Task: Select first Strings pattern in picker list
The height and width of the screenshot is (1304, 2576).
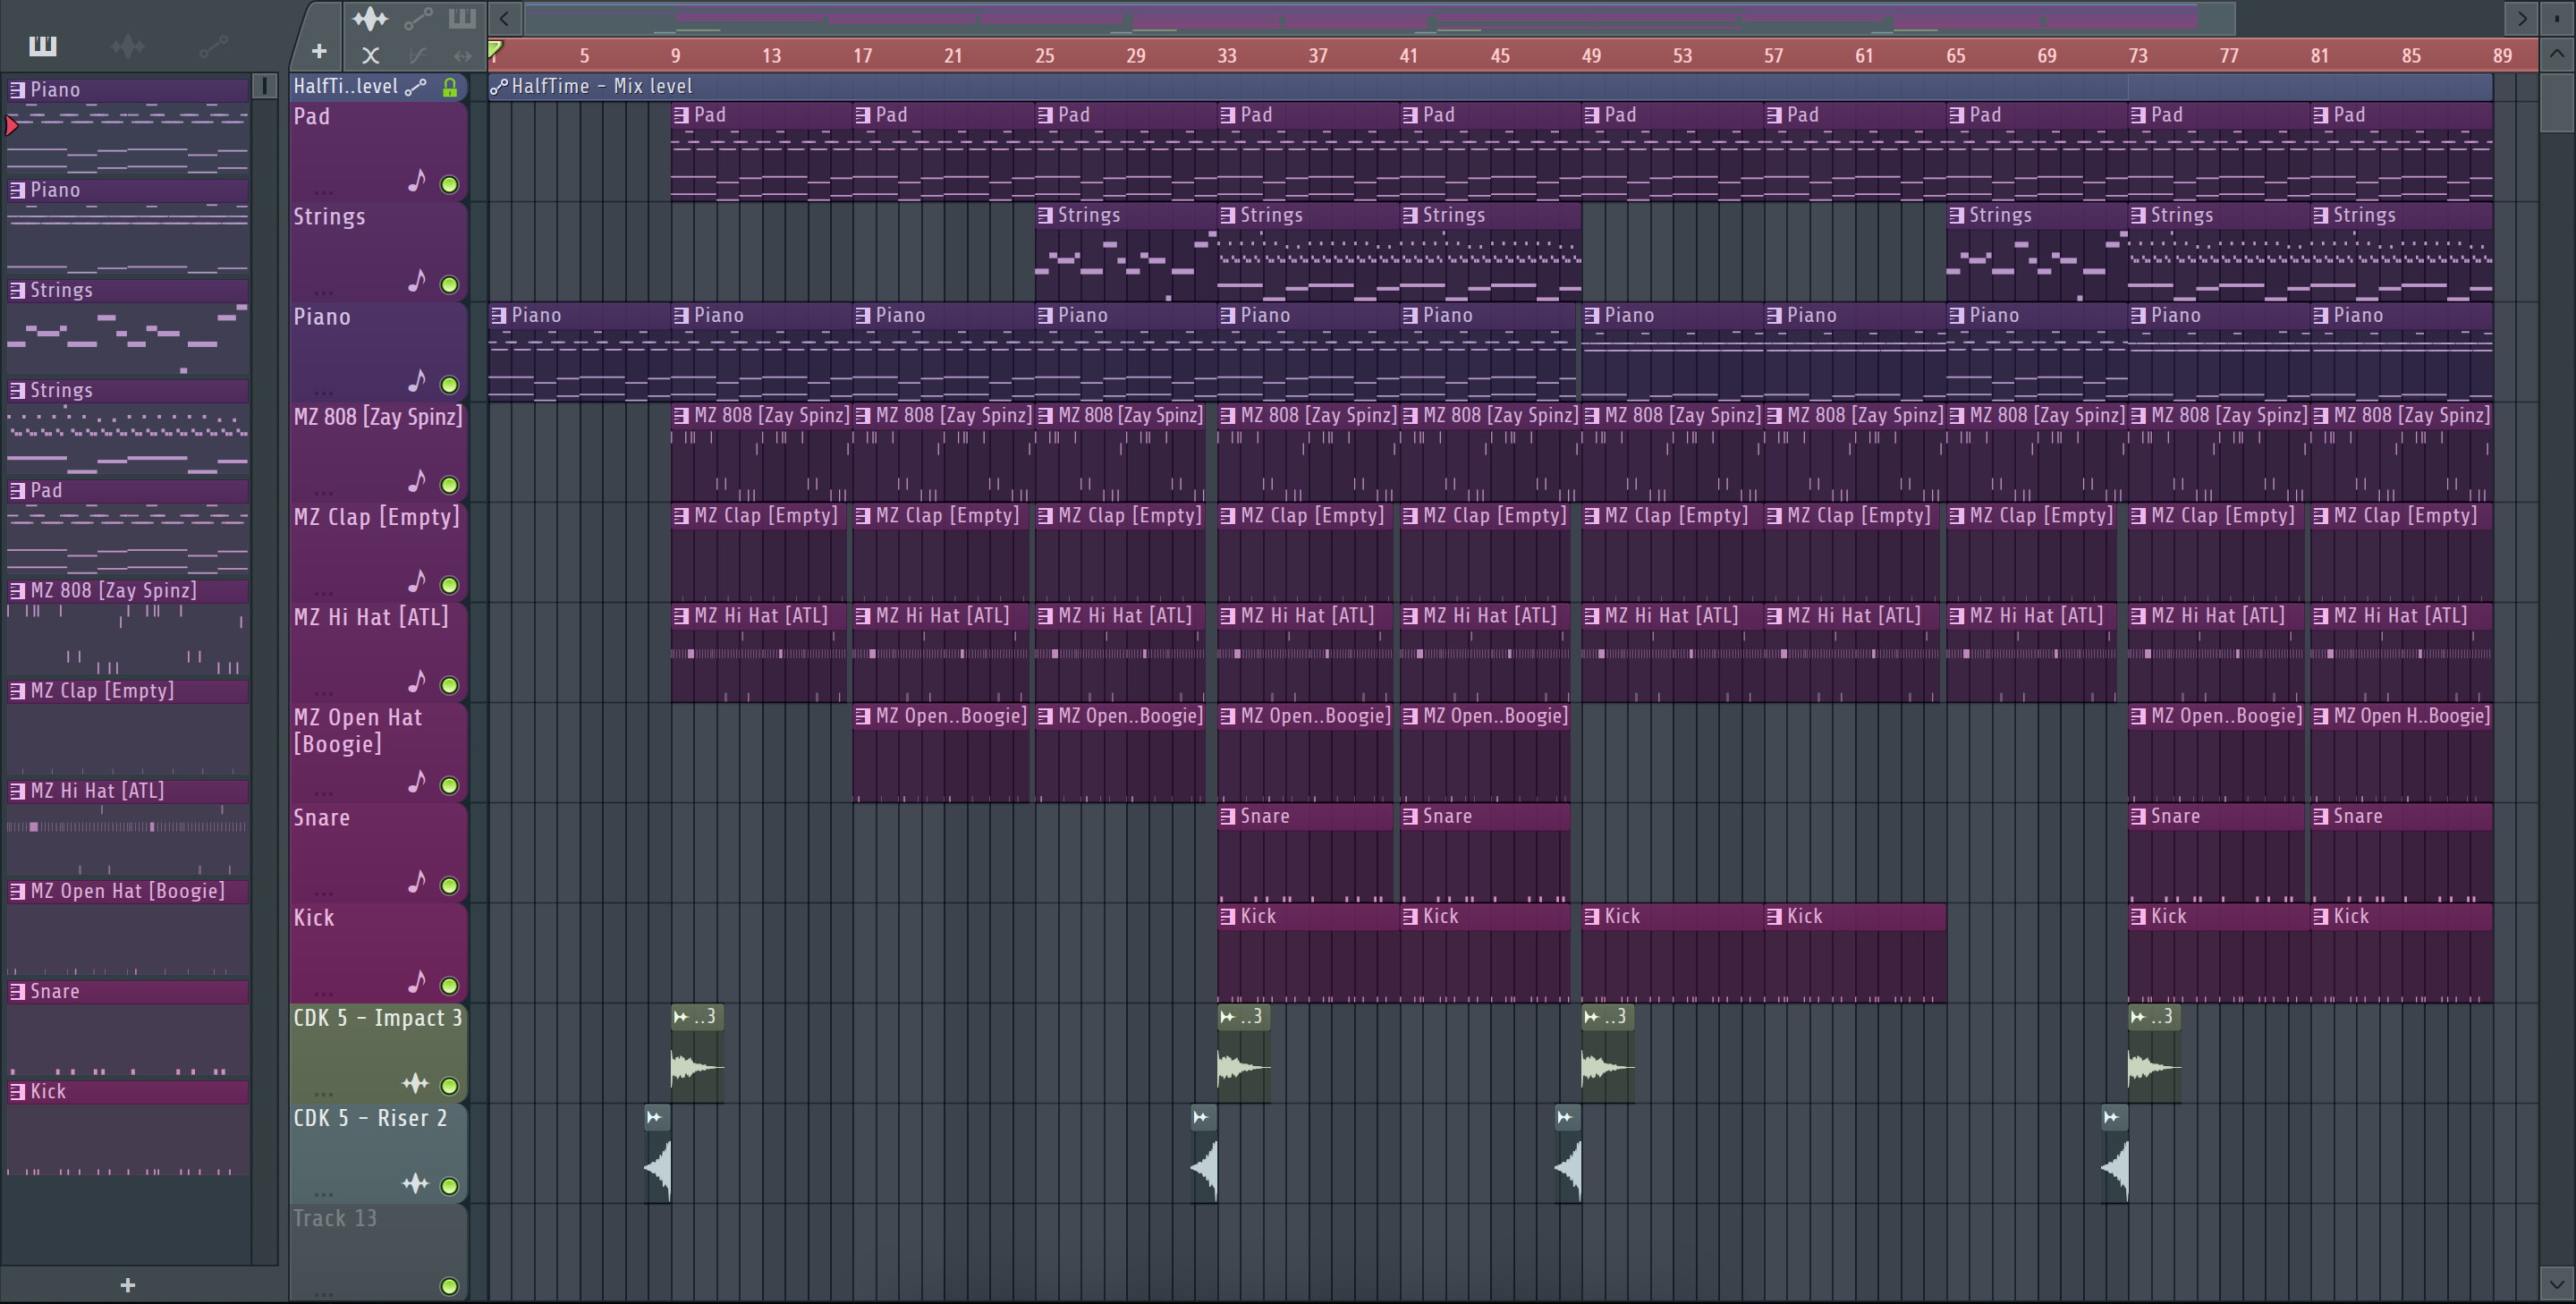Action: point(128,290)
